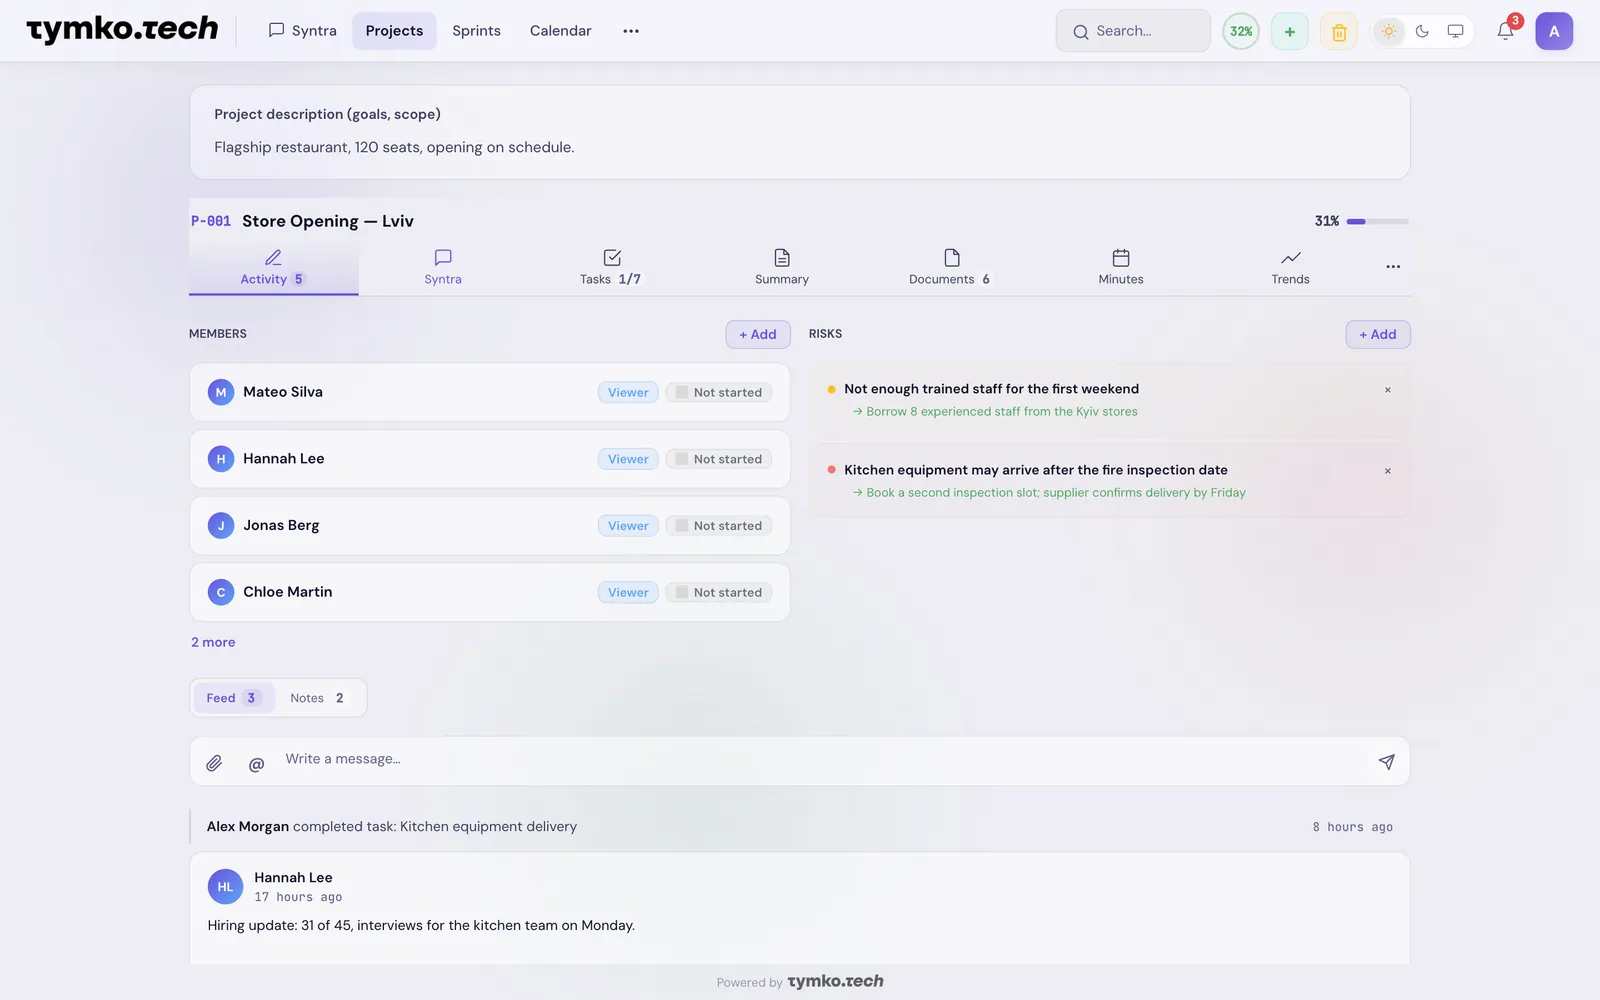The width and height of the screenshot is (1600, 1000).
Task: Open Jonas Berg's Viewer role dropdown
Action: (628, 526)
